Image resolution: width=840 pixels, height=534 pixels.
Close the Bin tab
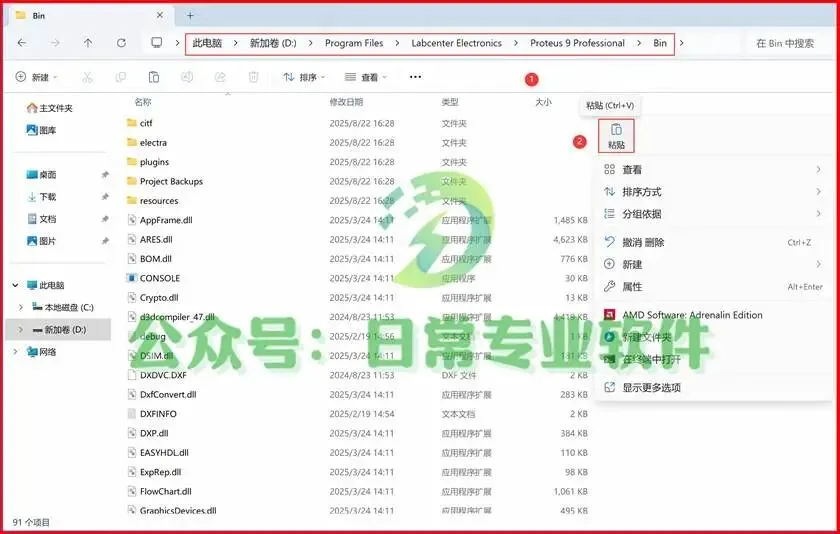[x=160, y=16]
